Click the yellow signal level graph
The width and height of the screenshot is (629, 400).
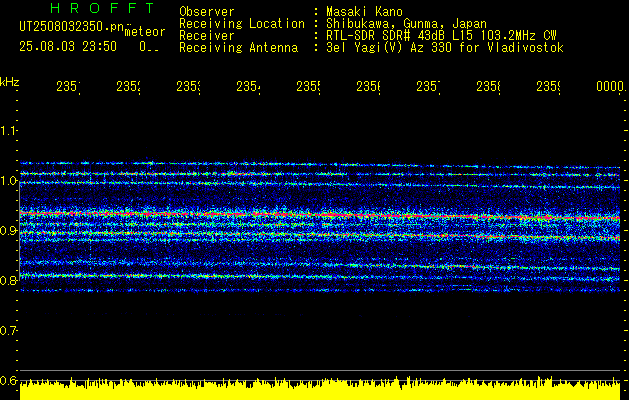[320, 389]
